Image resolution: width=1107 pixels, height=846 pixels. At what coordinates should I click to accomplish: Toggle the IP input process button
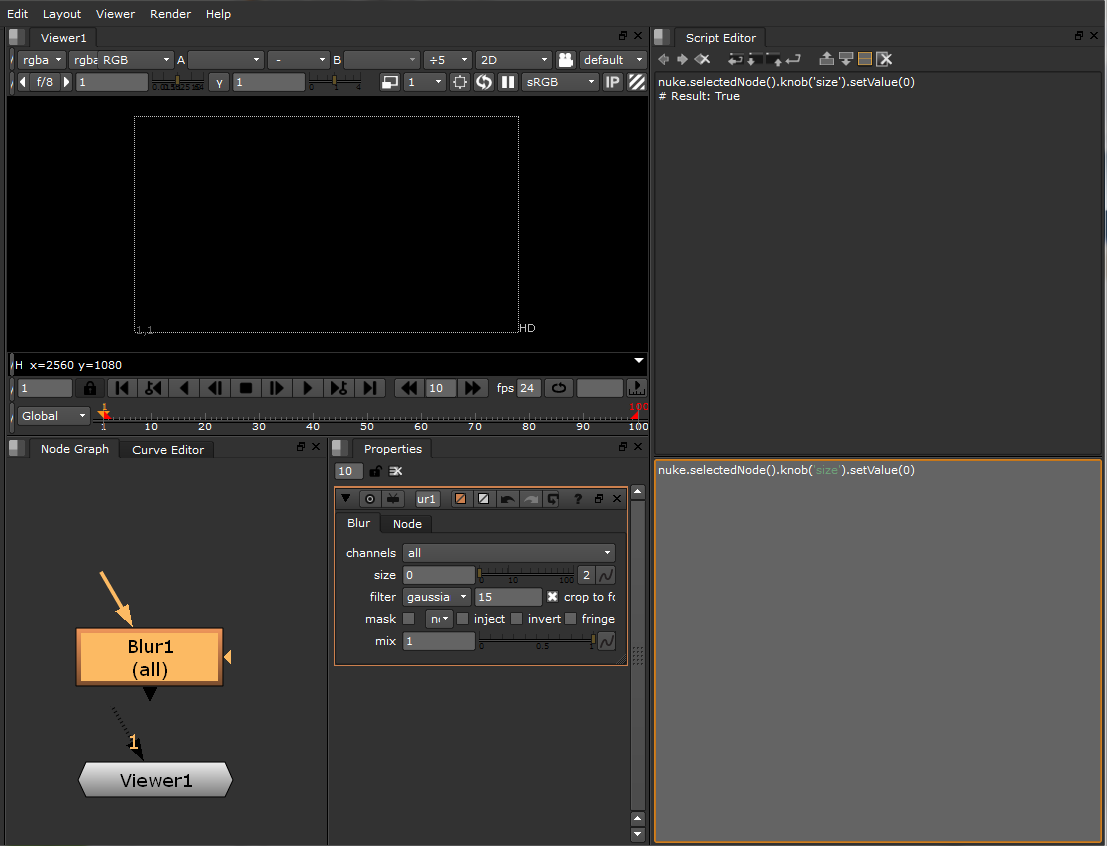click(612, 82)
